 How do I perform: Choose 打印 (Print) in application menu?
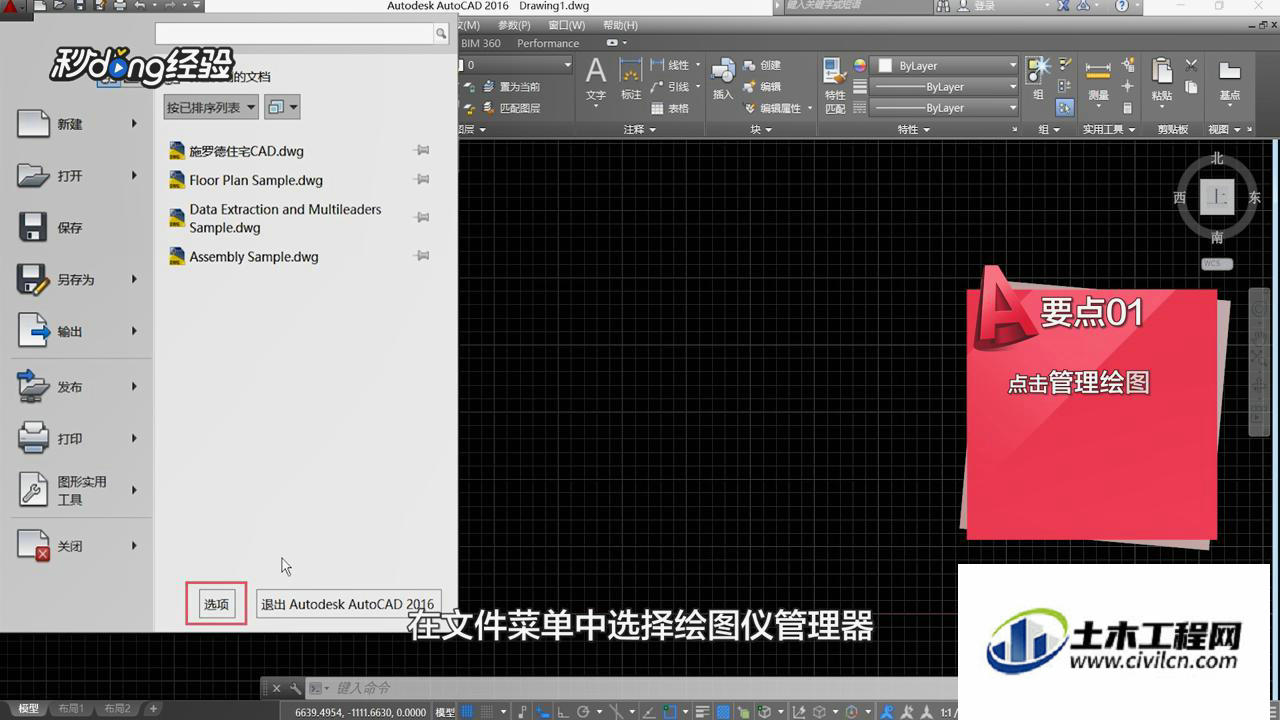tap(77, 438)
